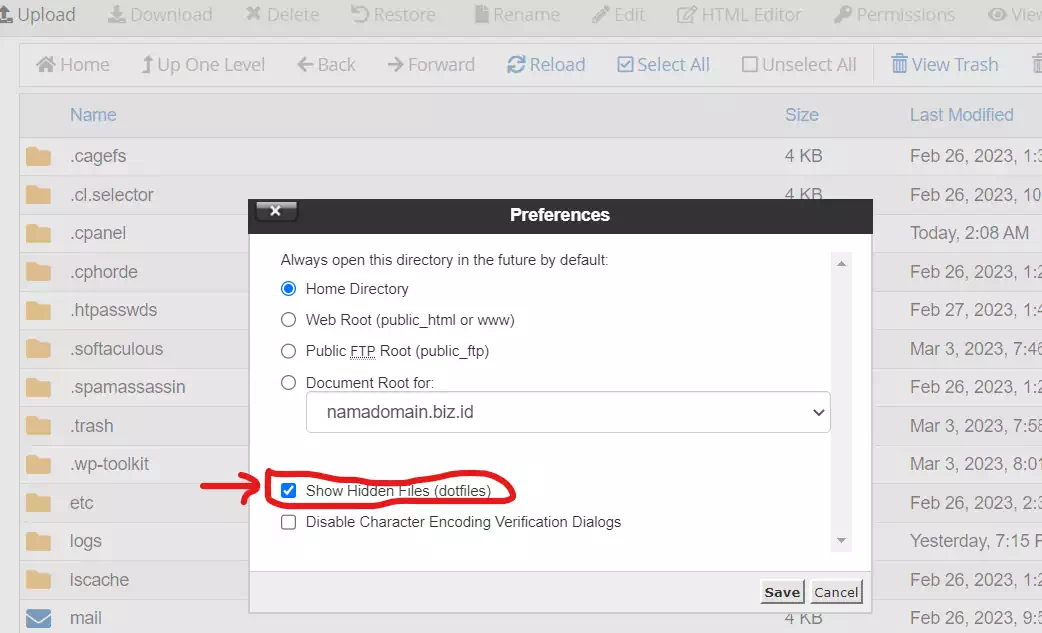1042x633 pixels.
Task: Go to Home in file manager
Action: [72, 64]
